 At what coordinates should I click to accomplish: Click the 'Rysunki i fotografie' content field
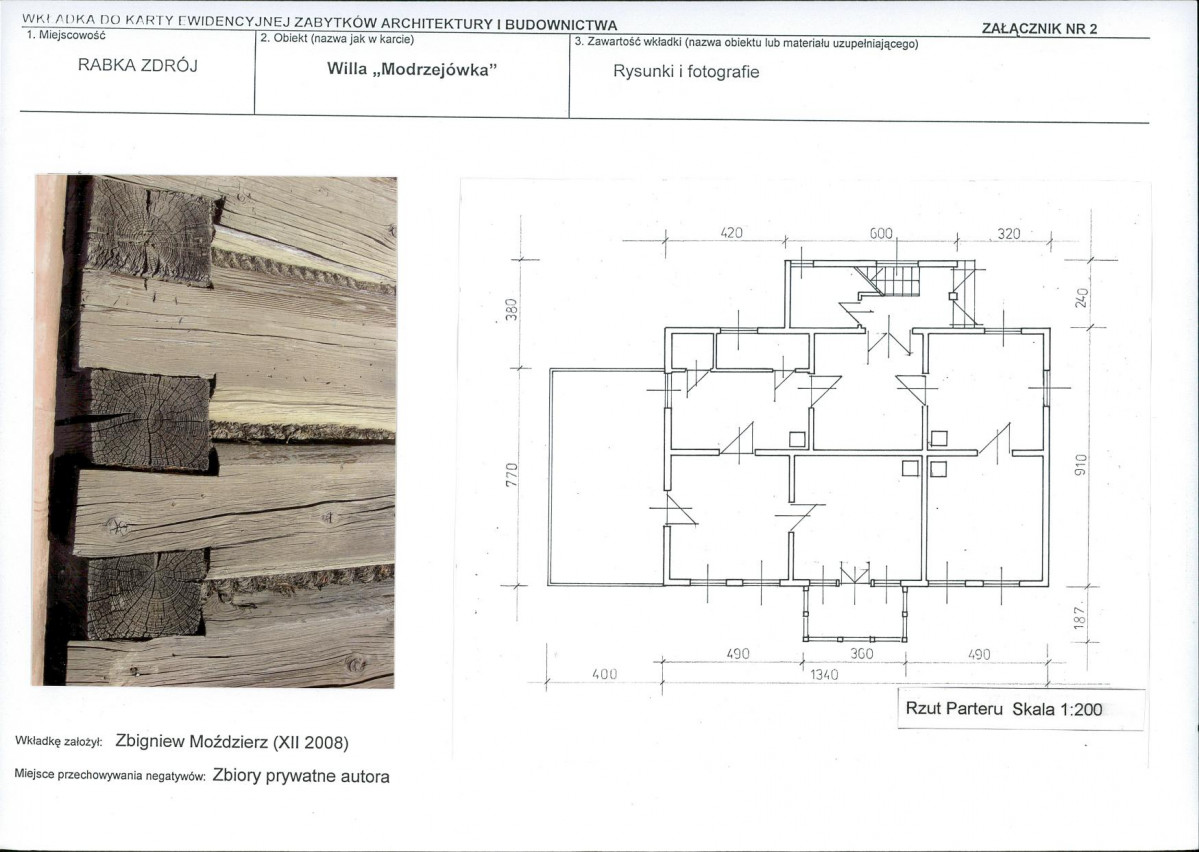pyautogui.click(x=686, y=71)
